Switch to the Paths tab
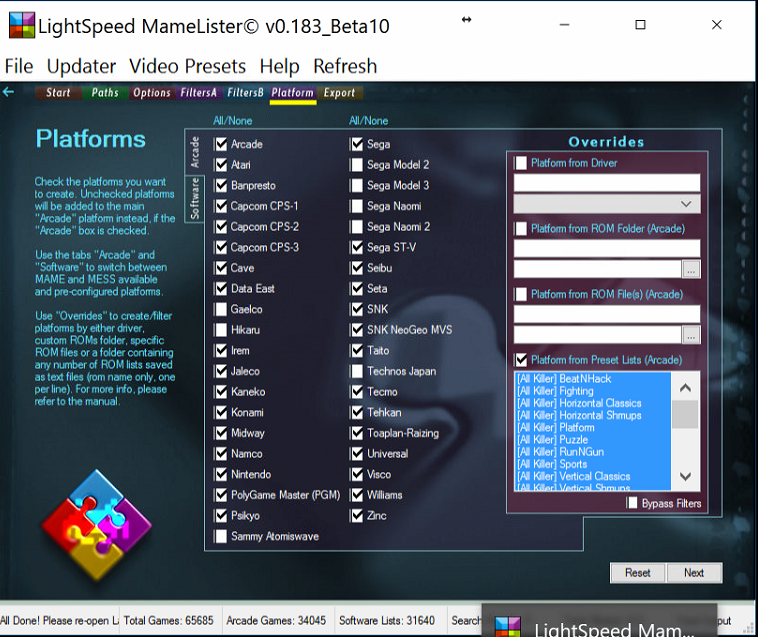Image resolution: width=758 pixels, height=637 pixels. [105, 92]
